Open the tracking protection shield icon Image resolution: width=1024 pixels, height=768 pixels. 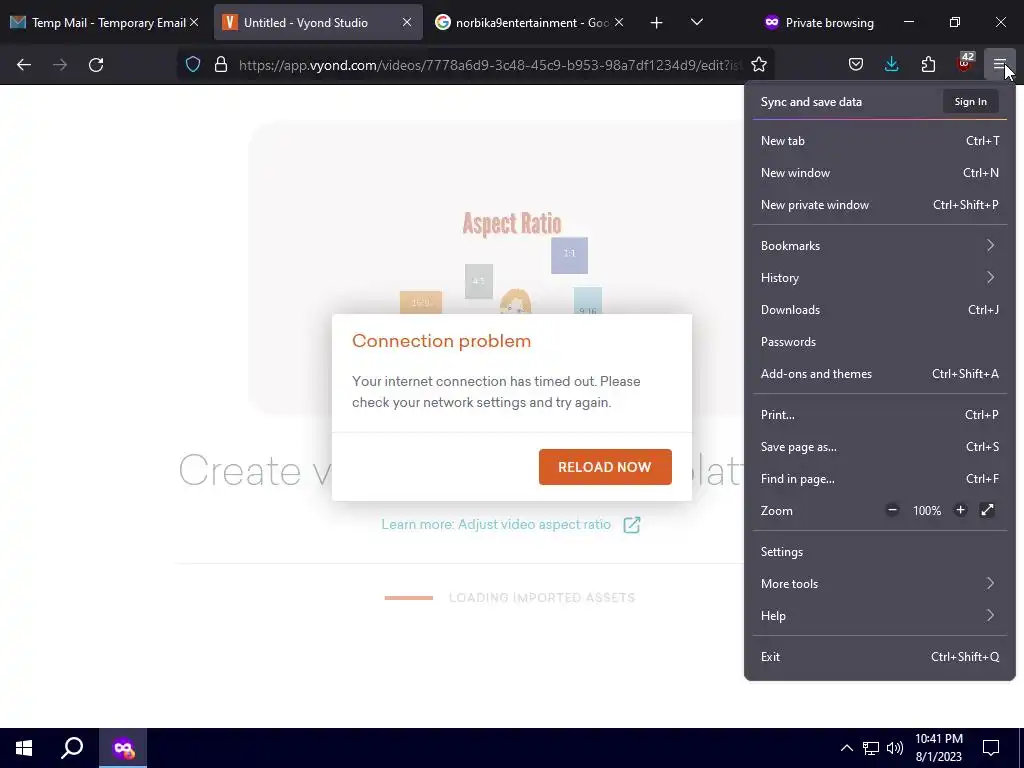tap(193, 65)
